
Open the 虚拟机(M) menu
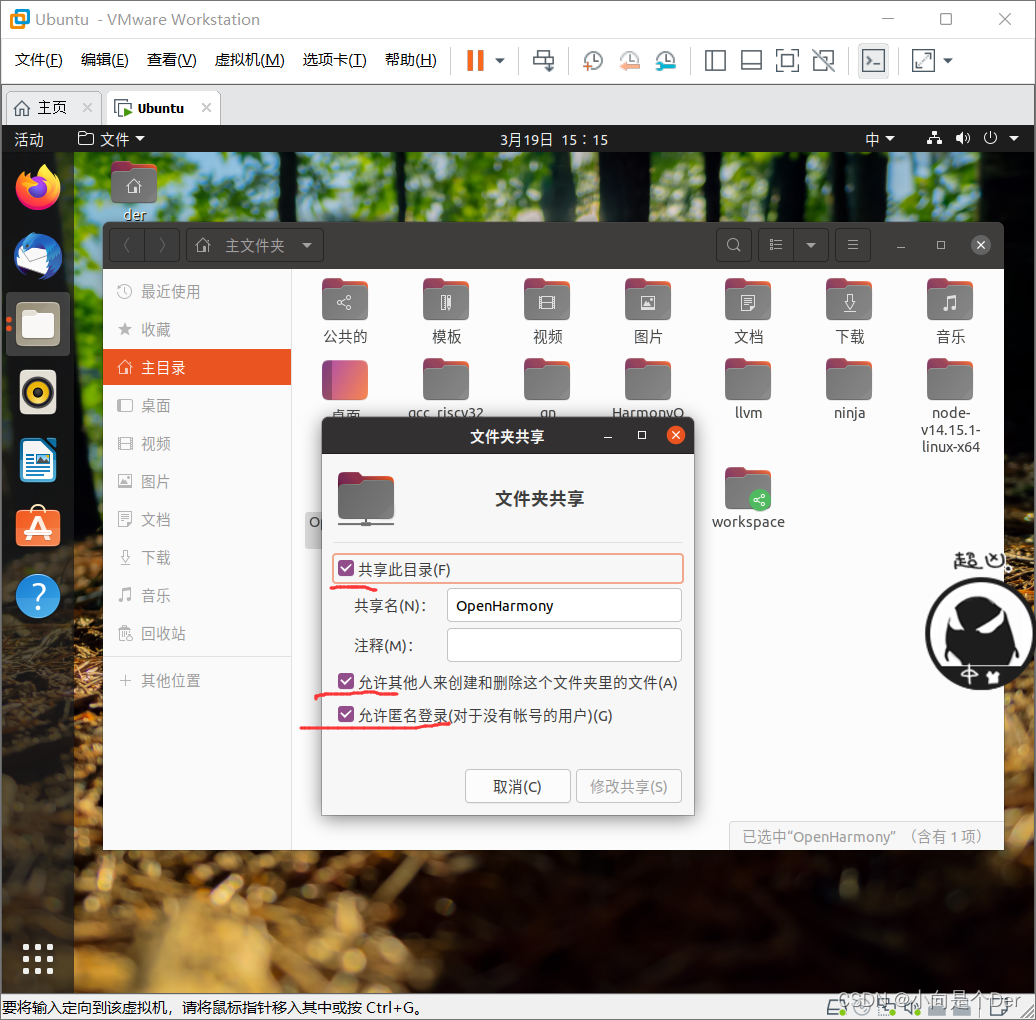tap(249, 59)
